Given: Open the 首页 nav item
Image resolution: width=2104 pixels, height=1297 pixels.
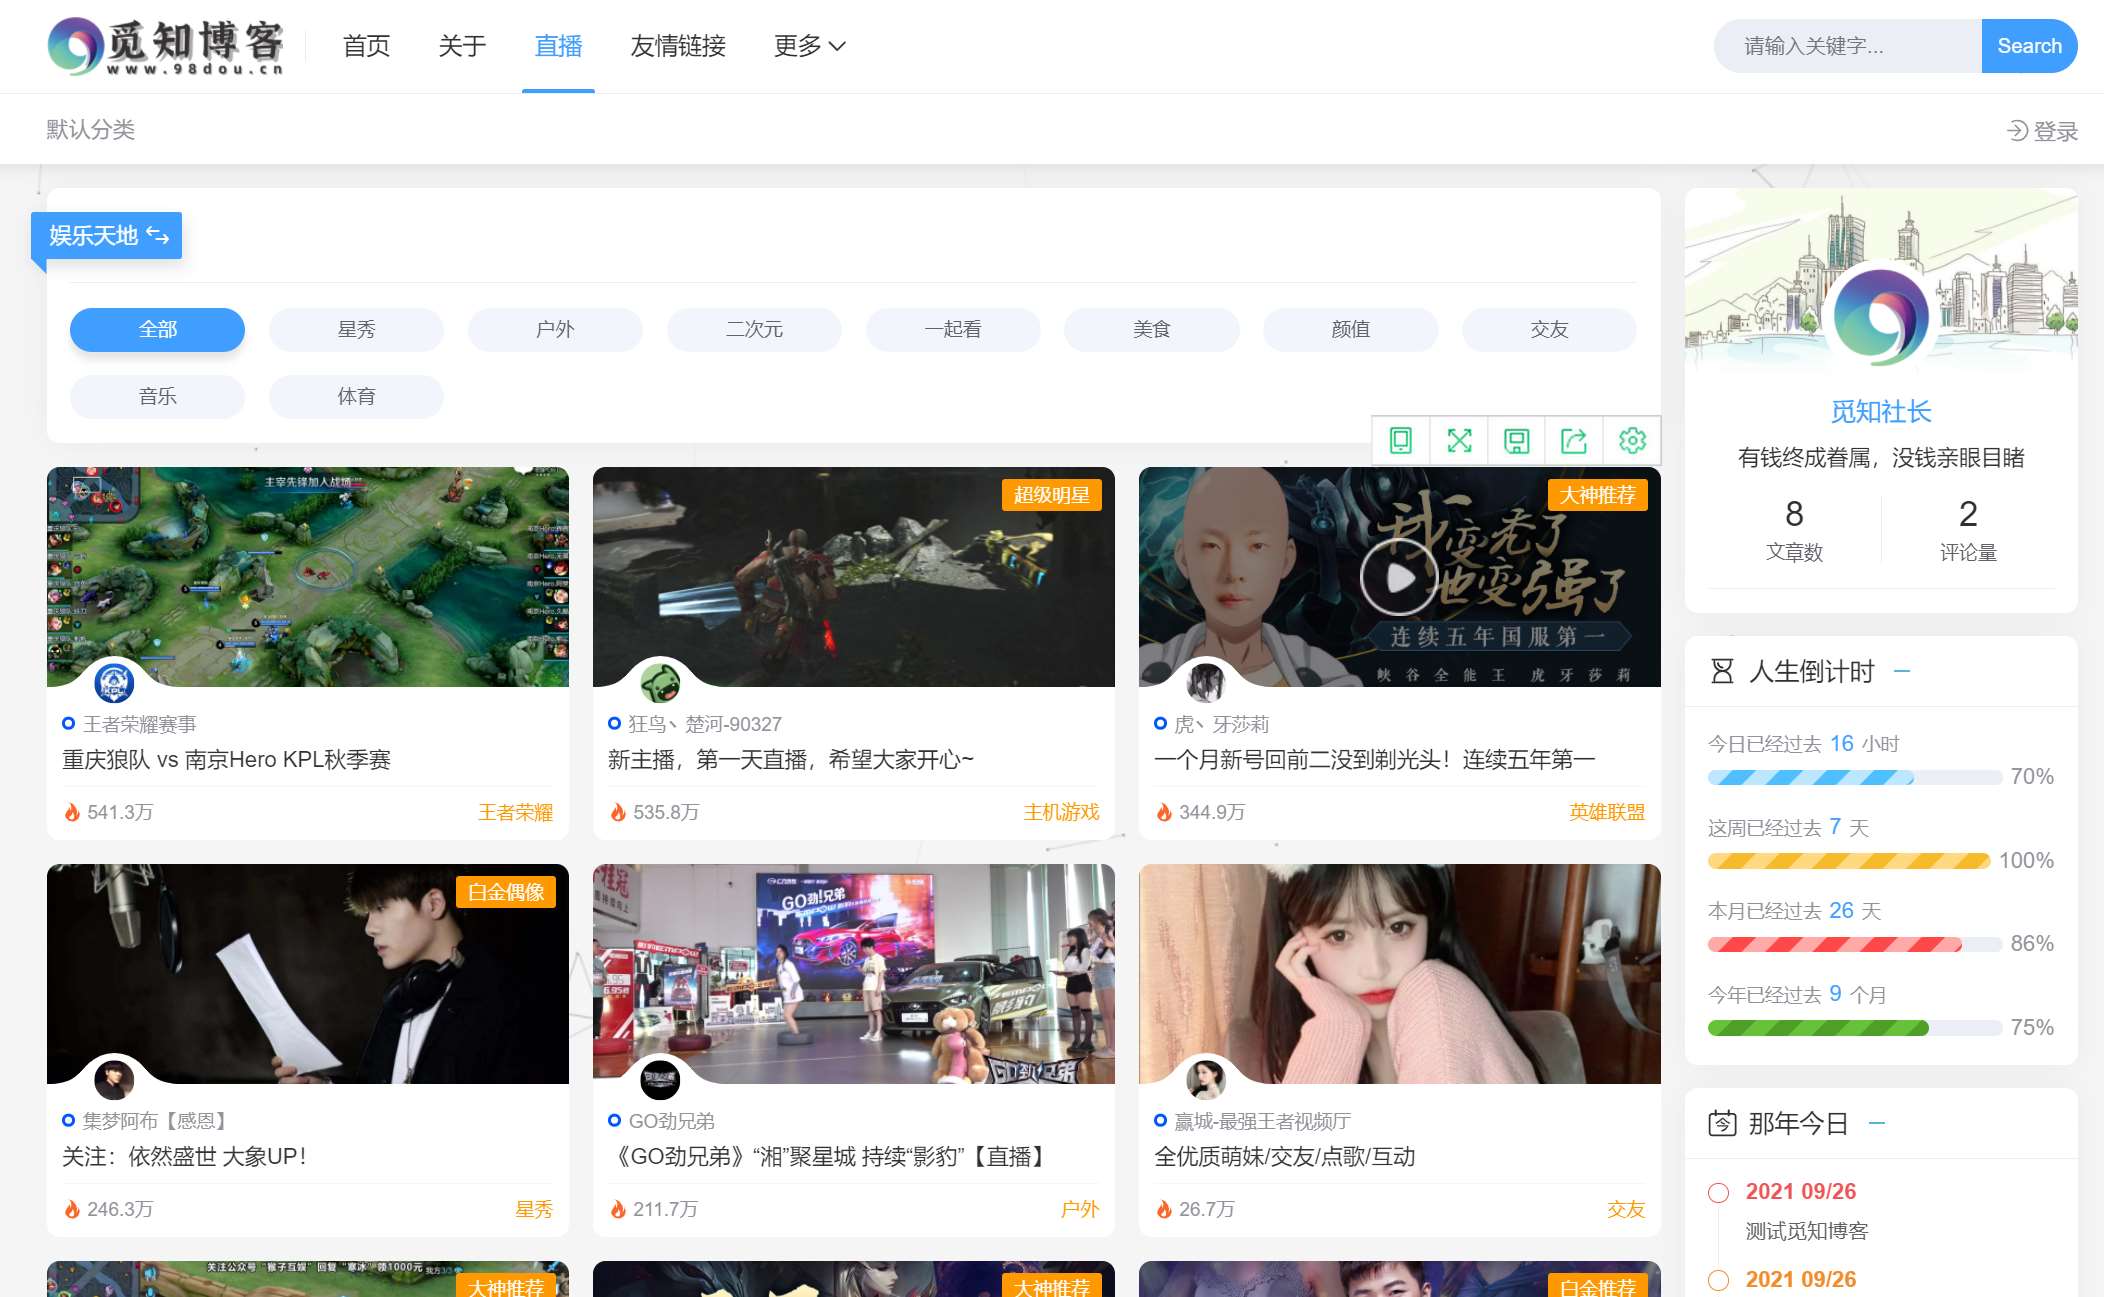Looking at the screenshot, I should point(366,46).
